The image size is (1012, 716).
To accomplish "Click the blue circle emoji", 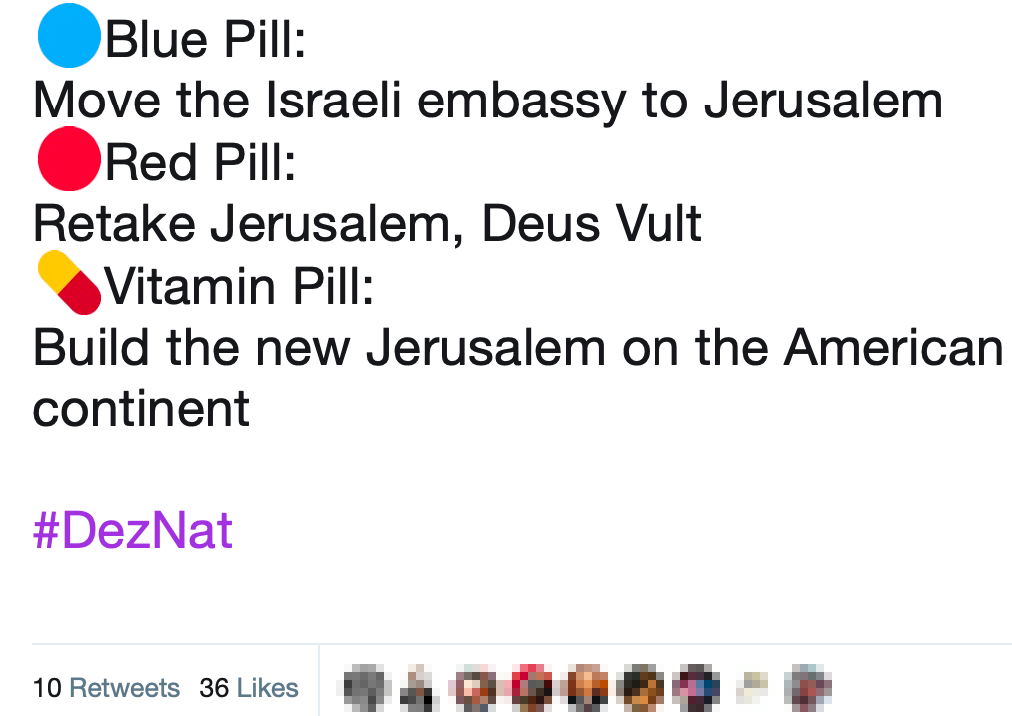I will [69, 36].
